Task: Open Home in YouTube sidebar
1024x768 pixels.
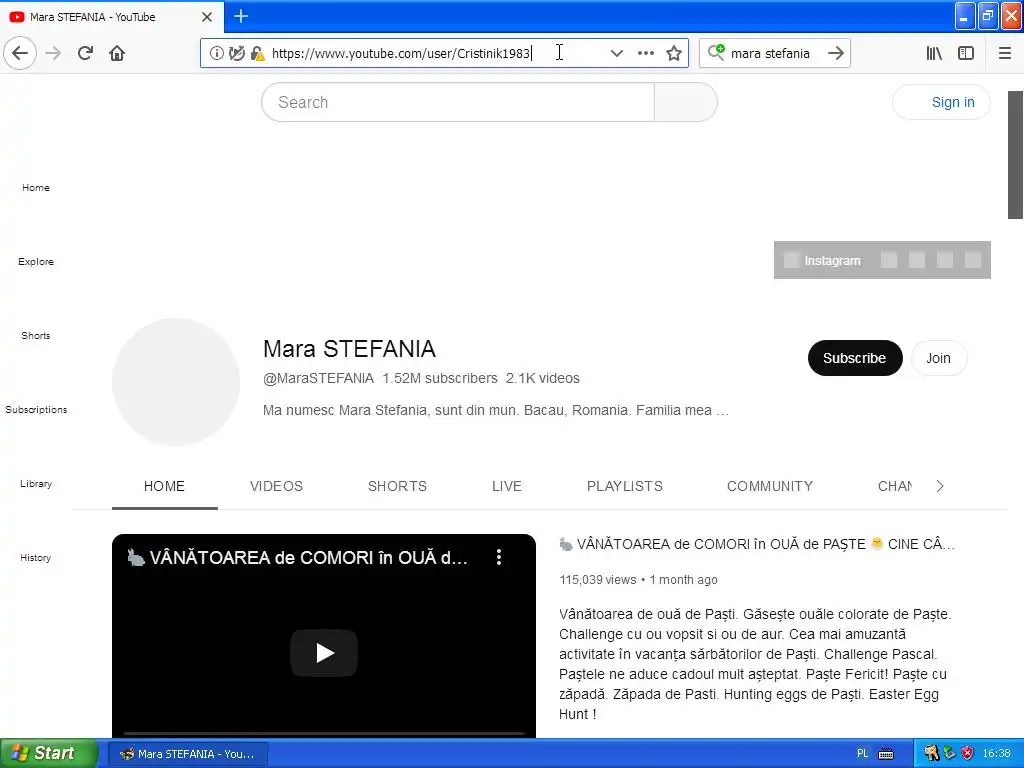Action: (36, 187)
